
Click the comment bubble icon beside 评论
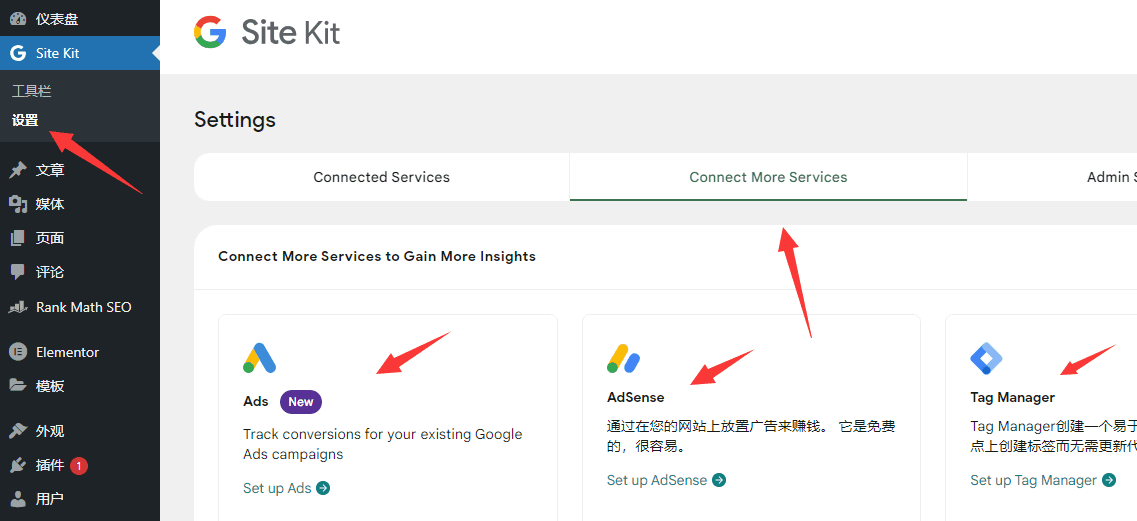click(18, 272)
